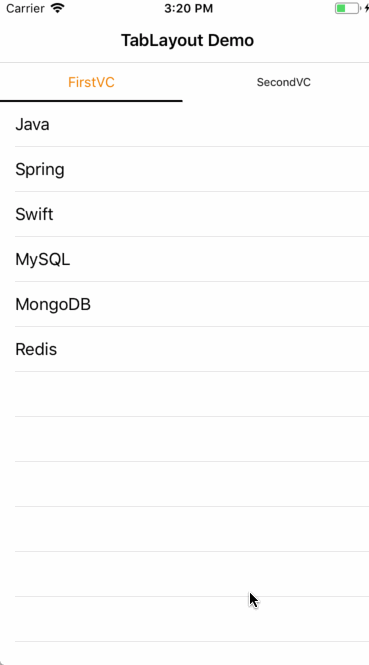The width and height of the screenshot is (369, 665).
Task: Tap the empty row under the mouse cursor
Action: point(184,619)
